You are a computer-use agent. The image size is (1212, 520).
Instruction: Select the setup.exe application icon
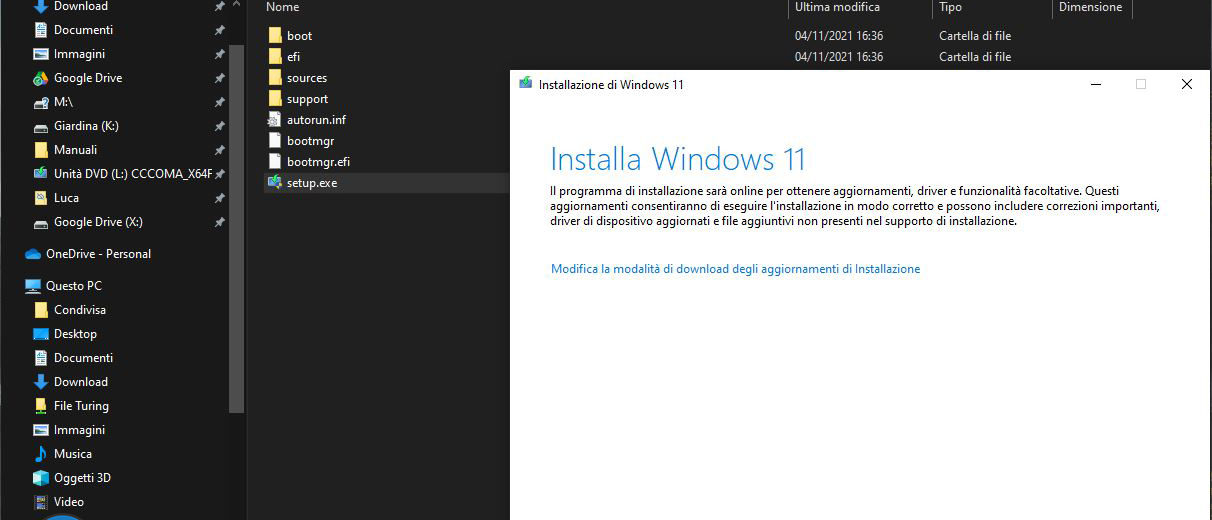(275, 183)
